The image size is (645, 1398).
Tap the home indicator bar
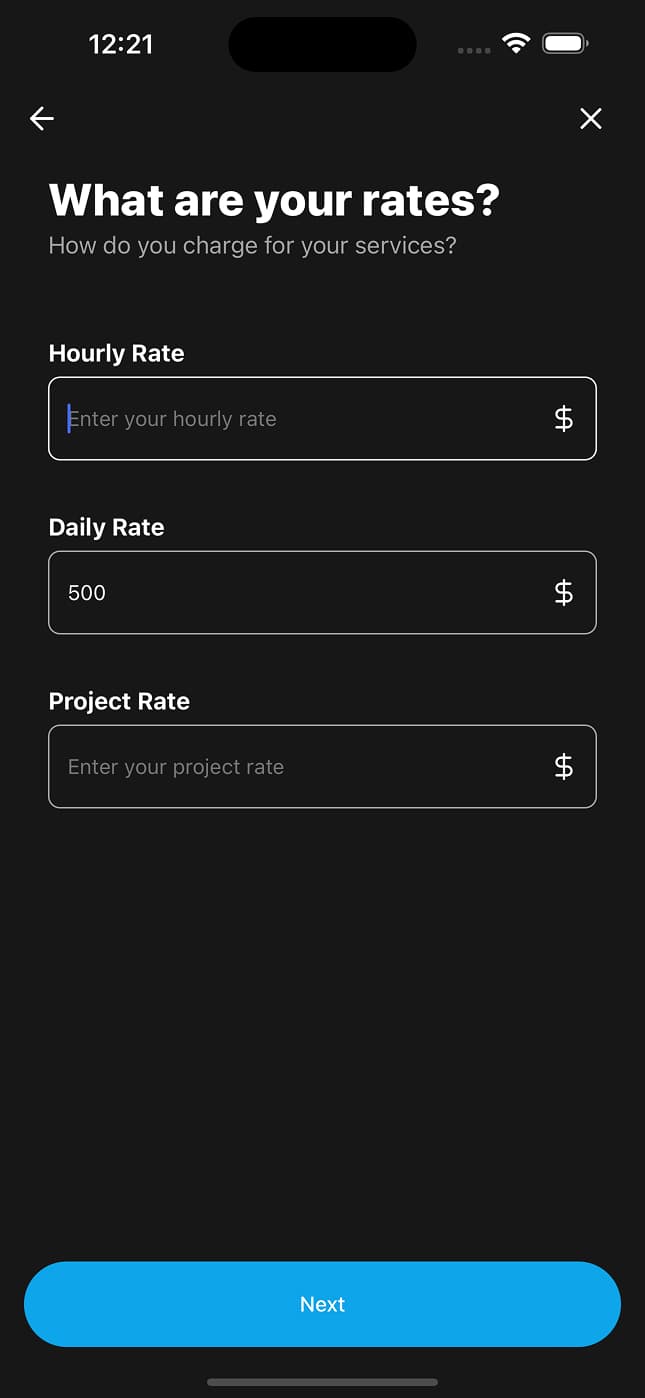point(322,1382)
